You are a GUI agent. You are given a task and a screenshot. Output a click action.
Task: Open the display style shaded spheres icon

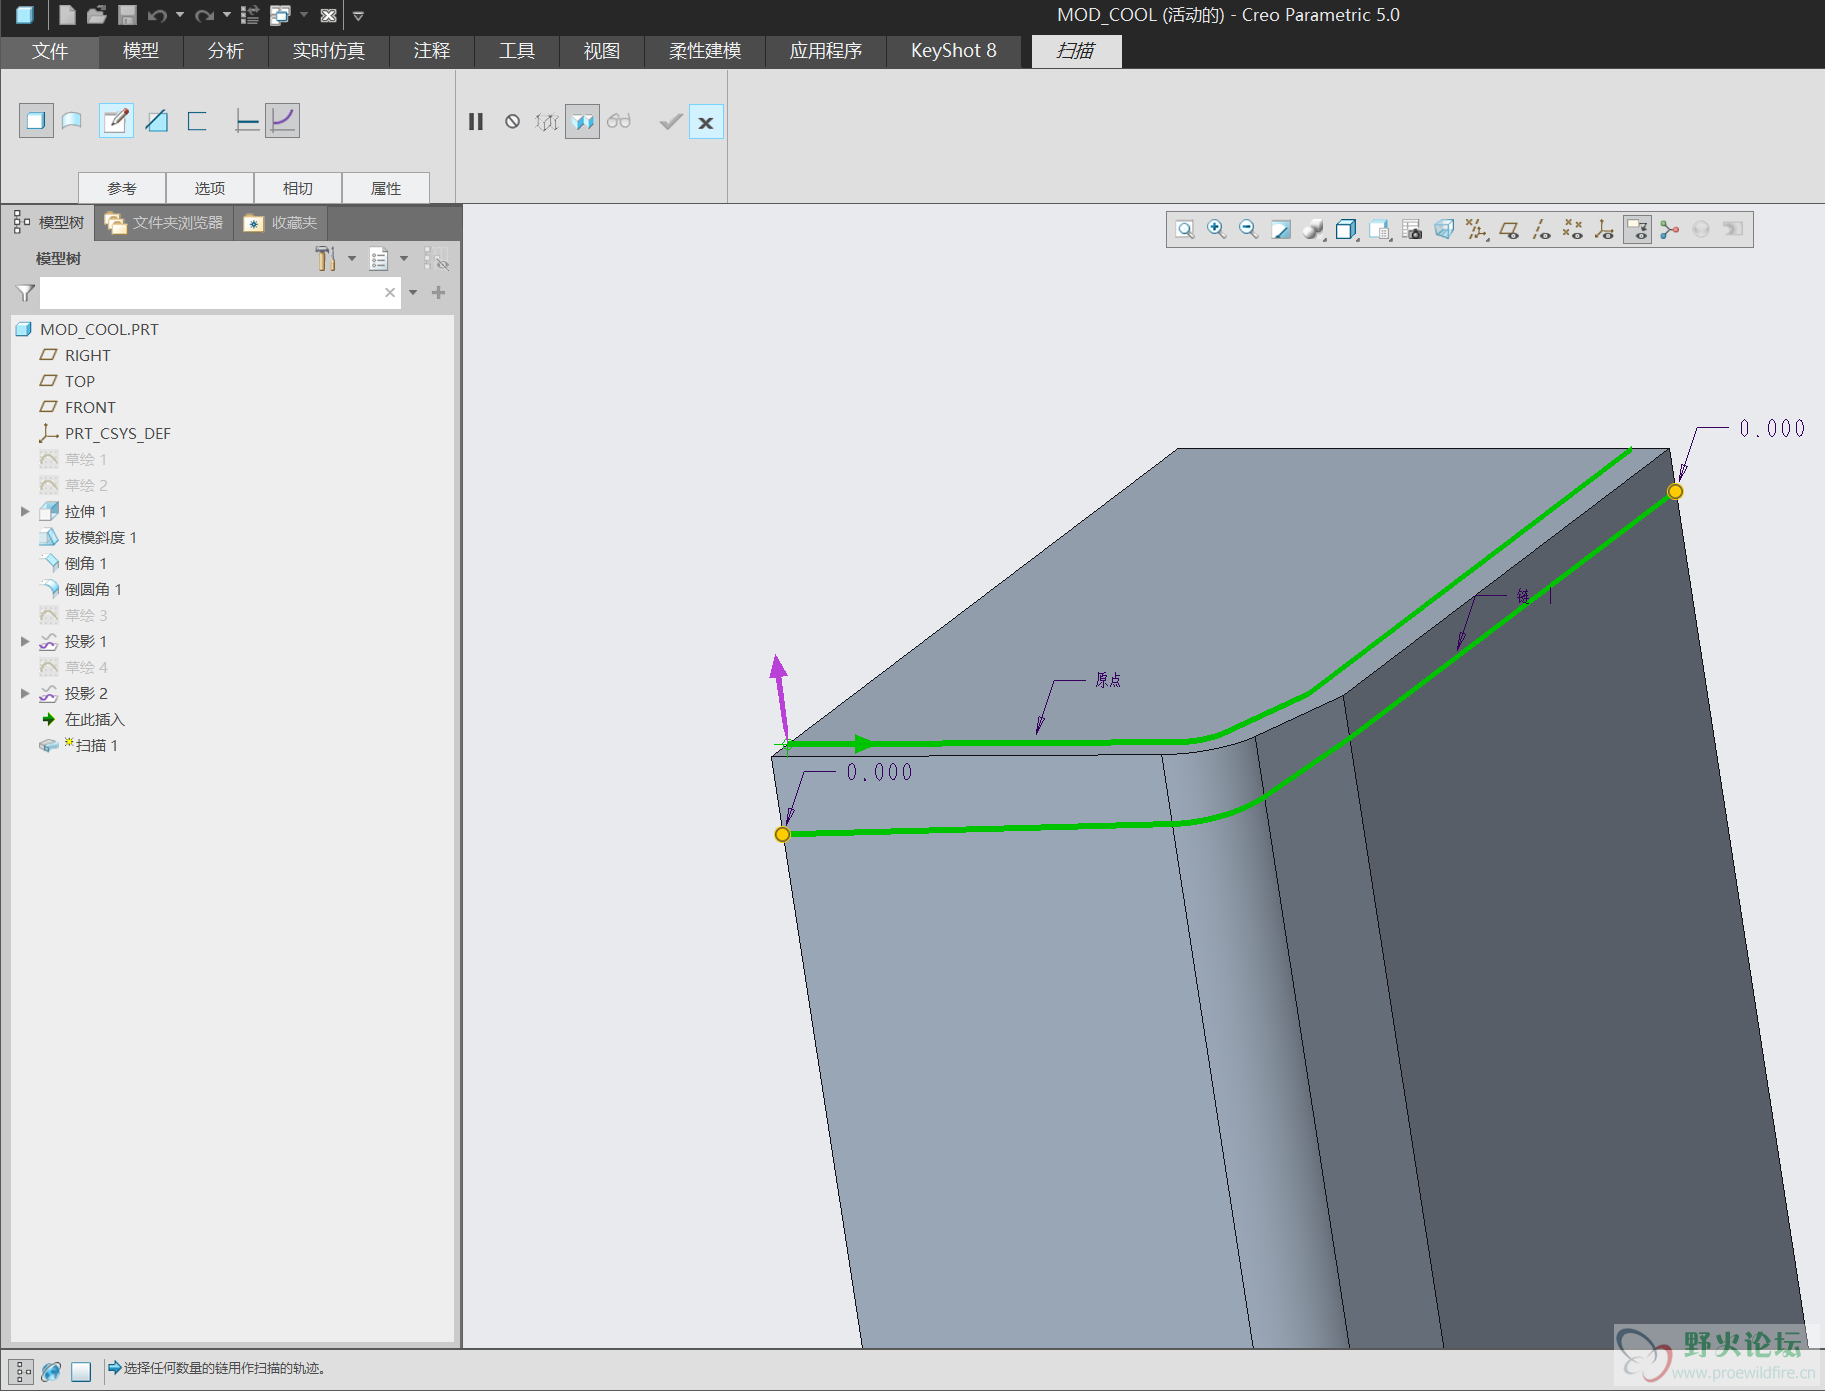tap(1314, 230)
